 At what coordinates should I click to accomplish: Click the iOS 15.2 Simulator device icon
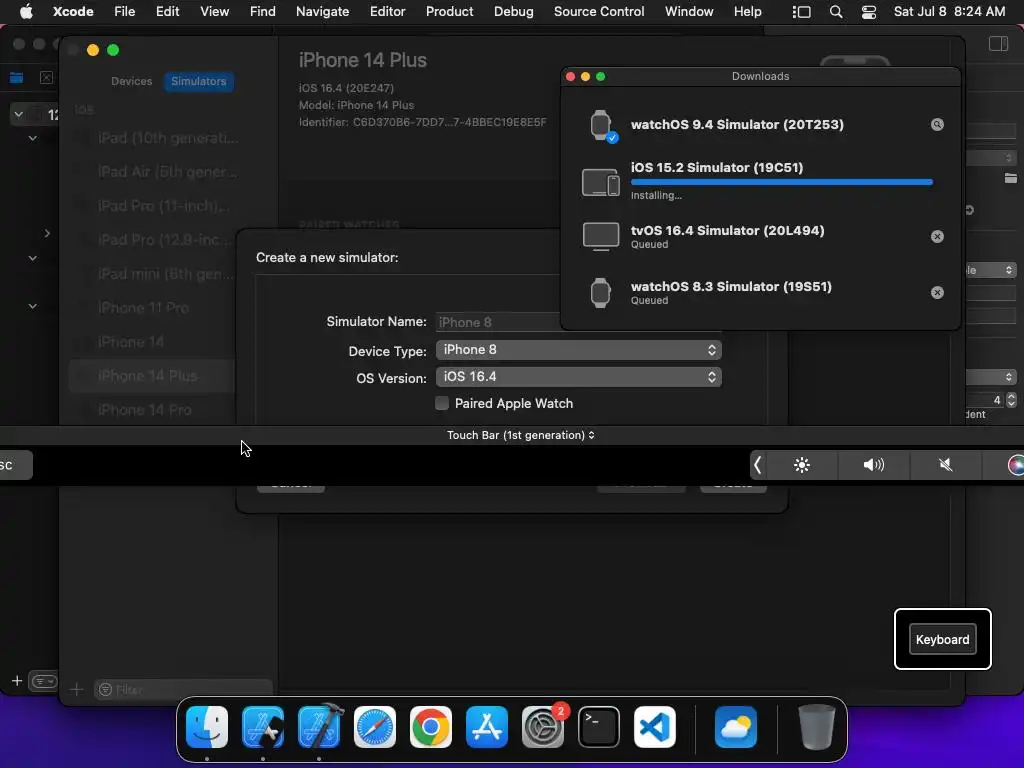tap(601, 182)
